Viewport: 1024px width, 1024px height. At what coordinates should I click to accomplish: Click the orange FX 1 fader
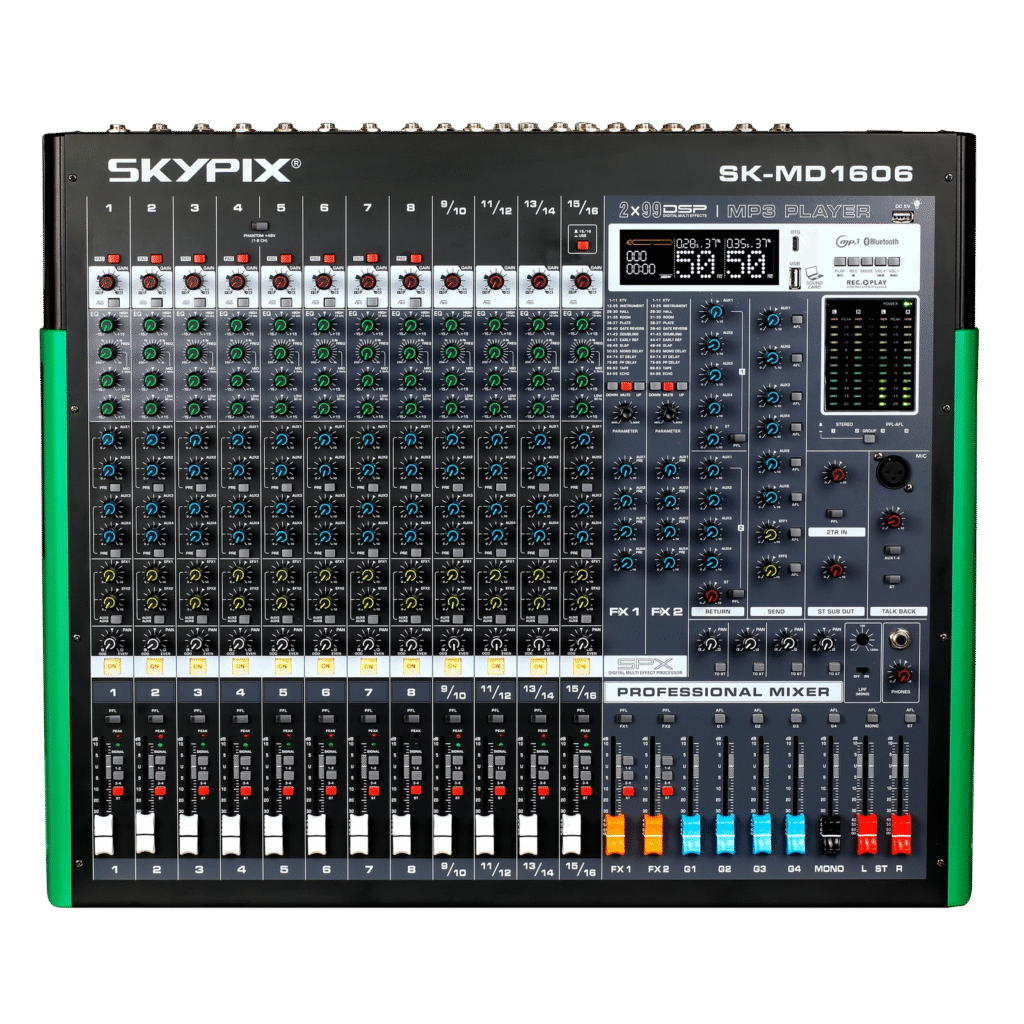(616, 835)
